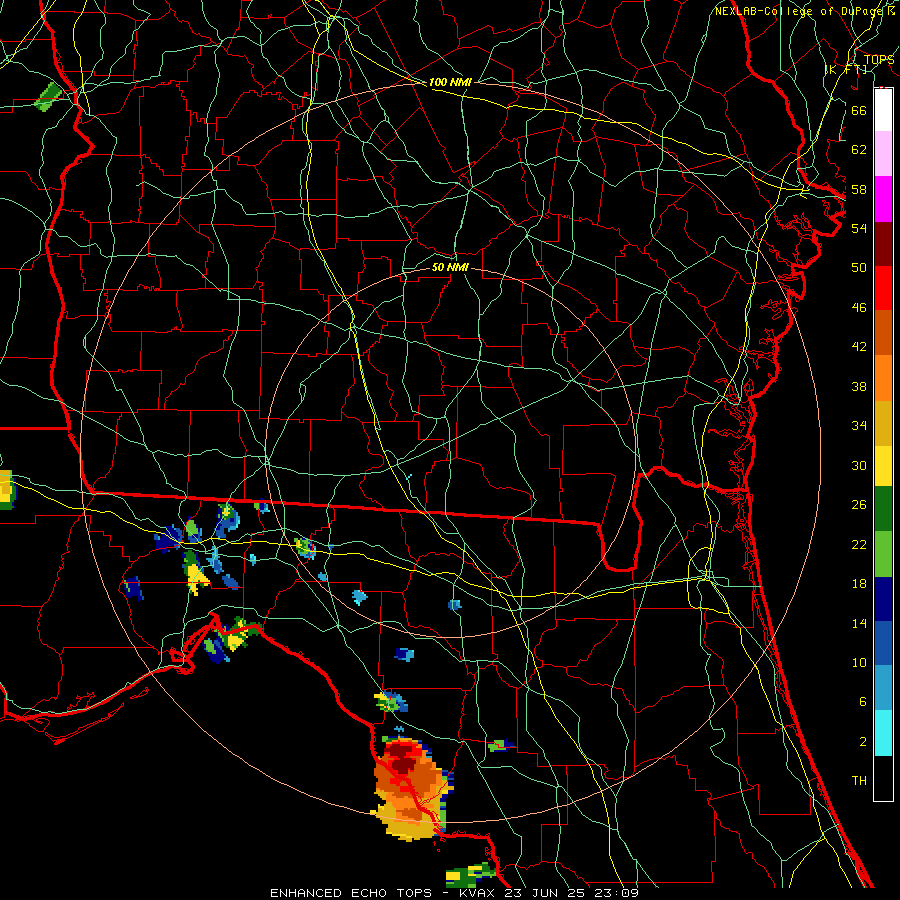900x900 pixels.
Task: Click the 62 legend value
Action: click(859, 150)
